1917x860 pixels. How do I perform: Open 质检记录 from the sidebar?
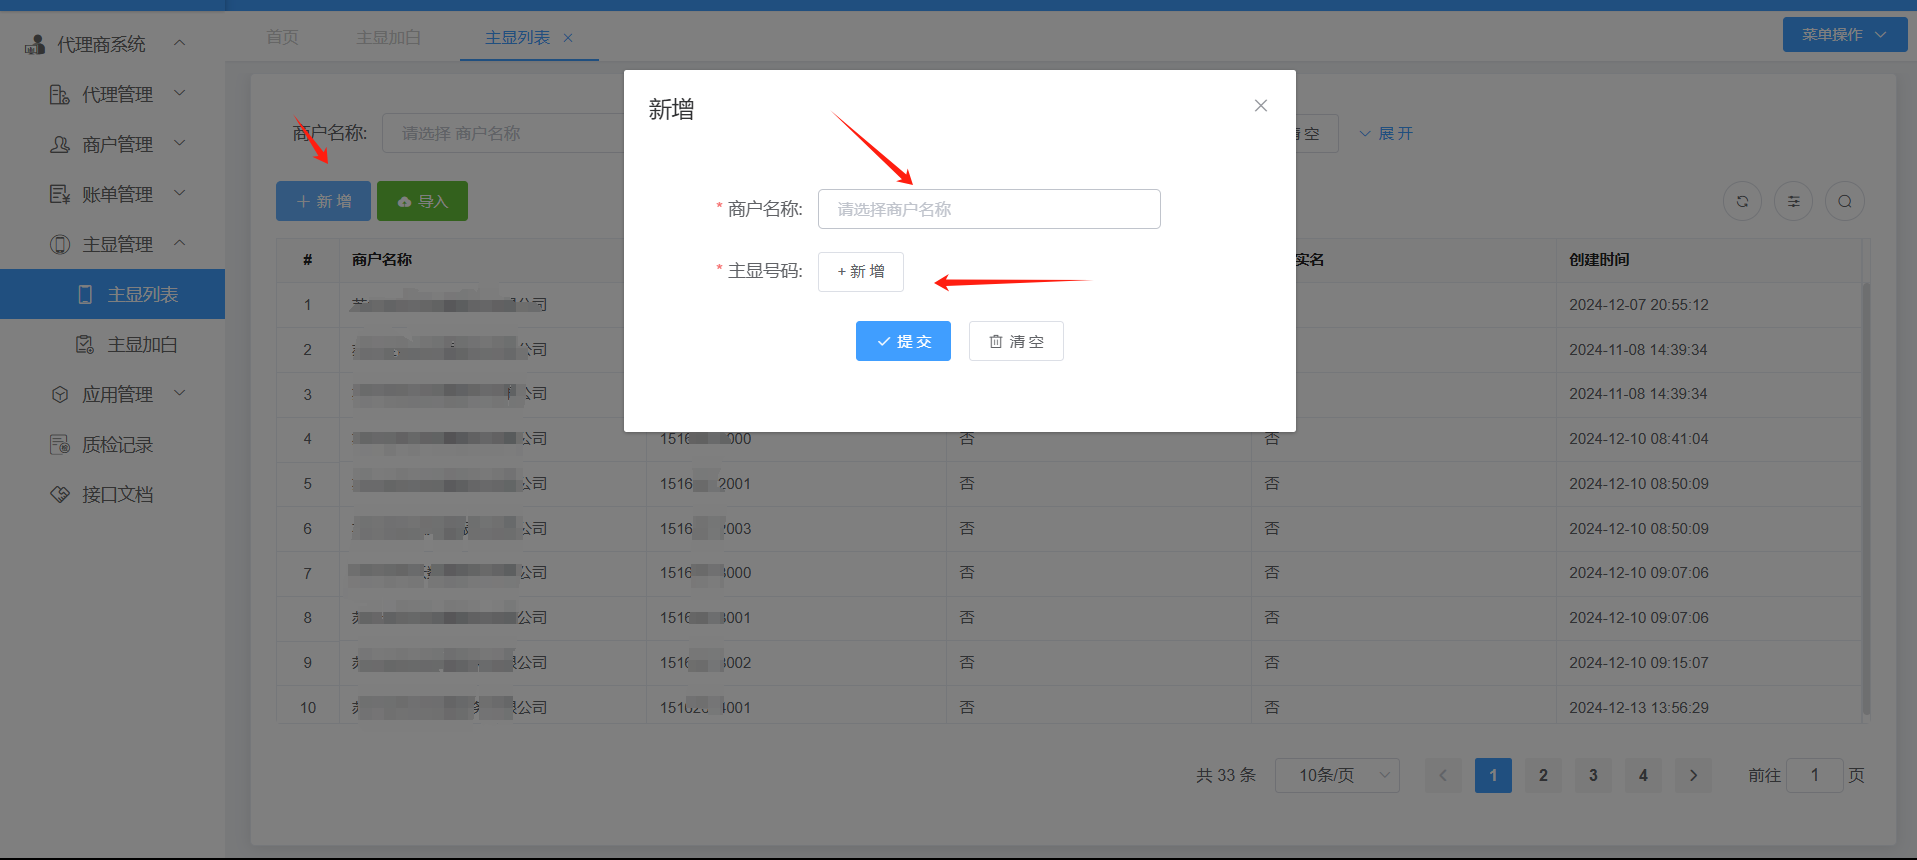(112, 444)
